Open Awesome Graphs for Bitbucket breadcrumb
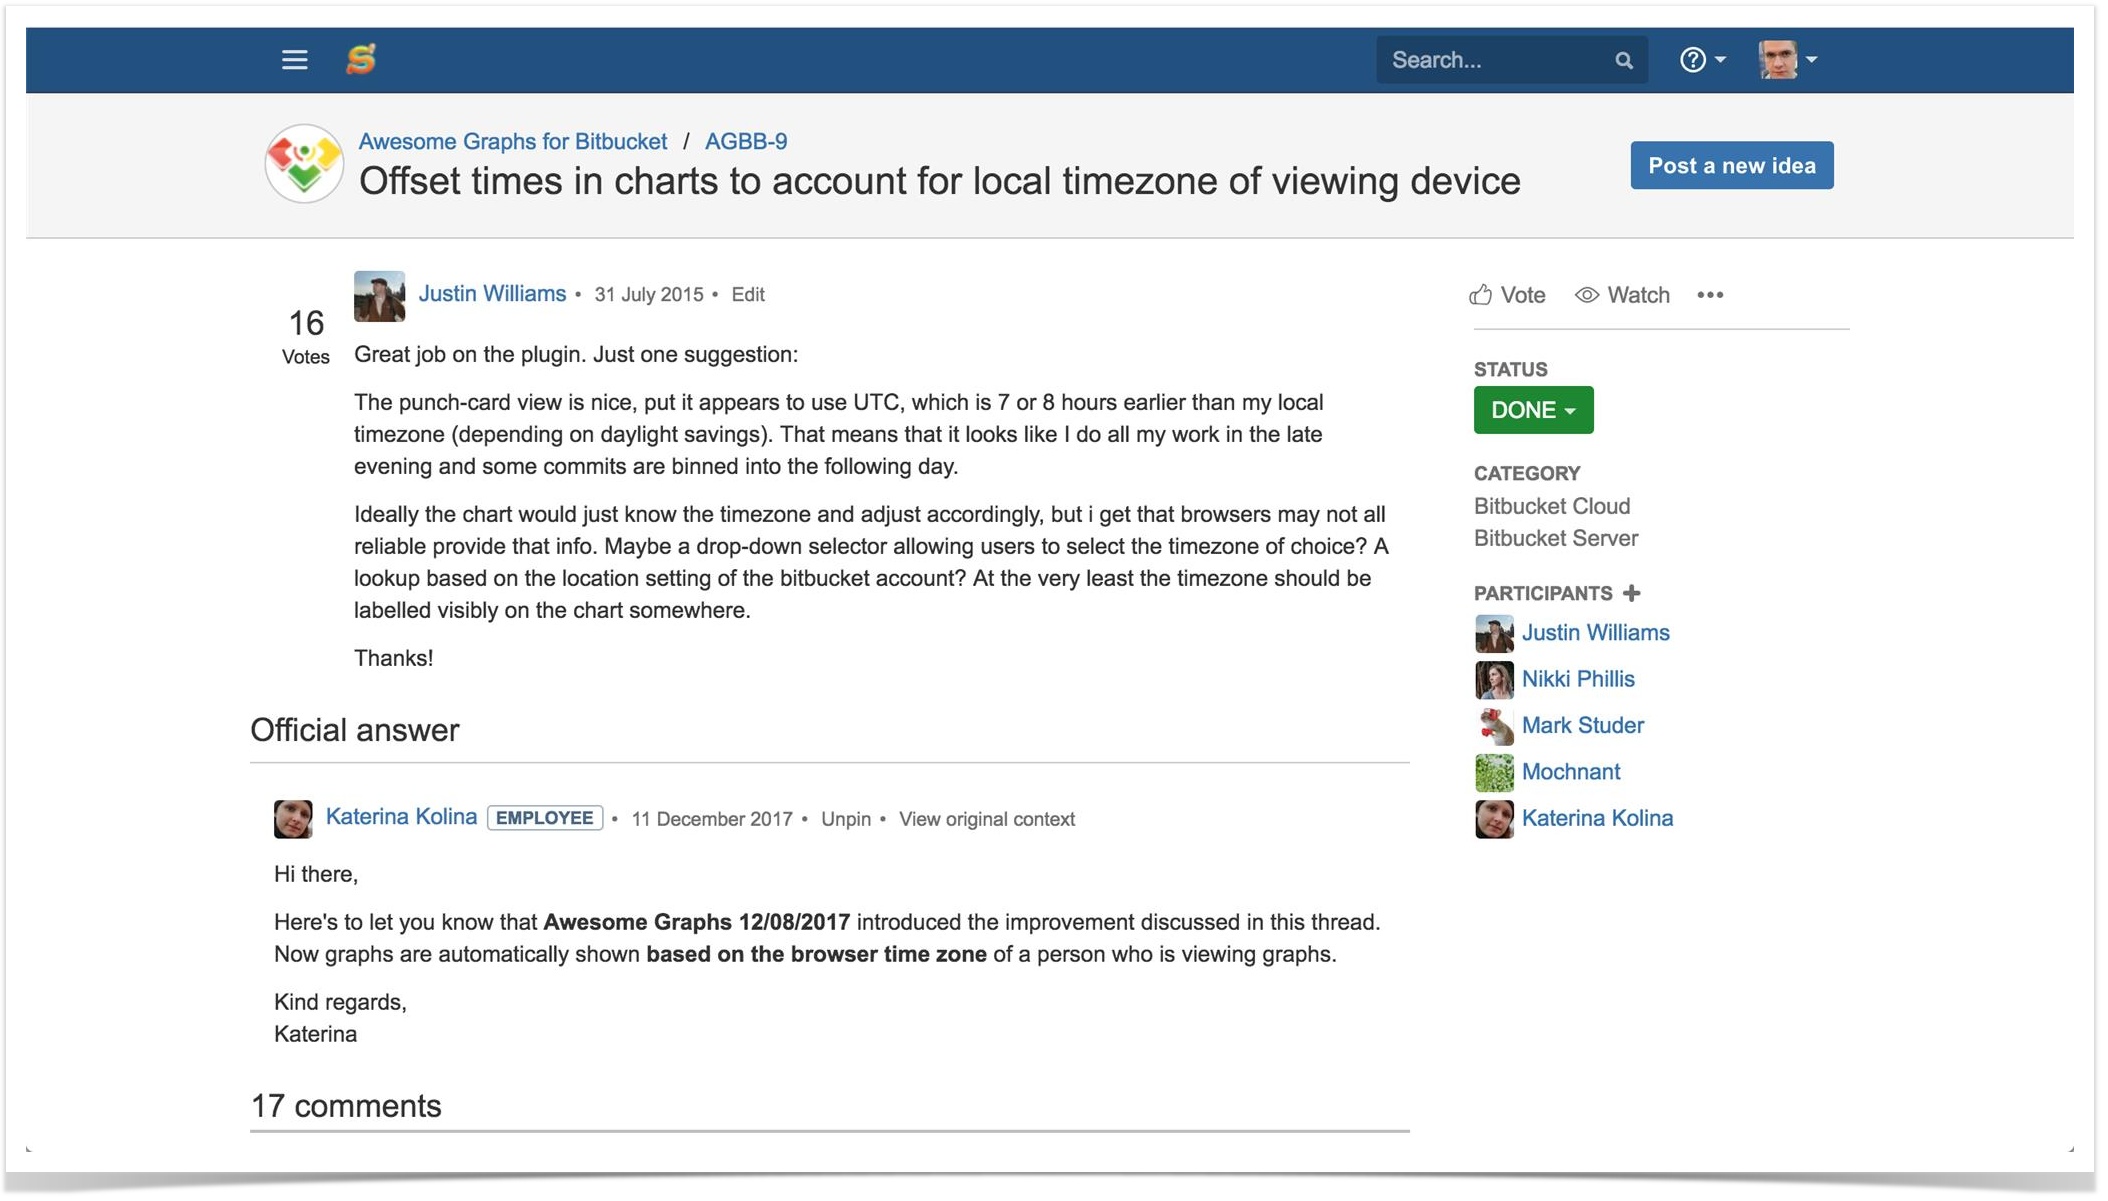Image resolution: width=2108 pixels, height=1201 pixels. click(512, 141)
